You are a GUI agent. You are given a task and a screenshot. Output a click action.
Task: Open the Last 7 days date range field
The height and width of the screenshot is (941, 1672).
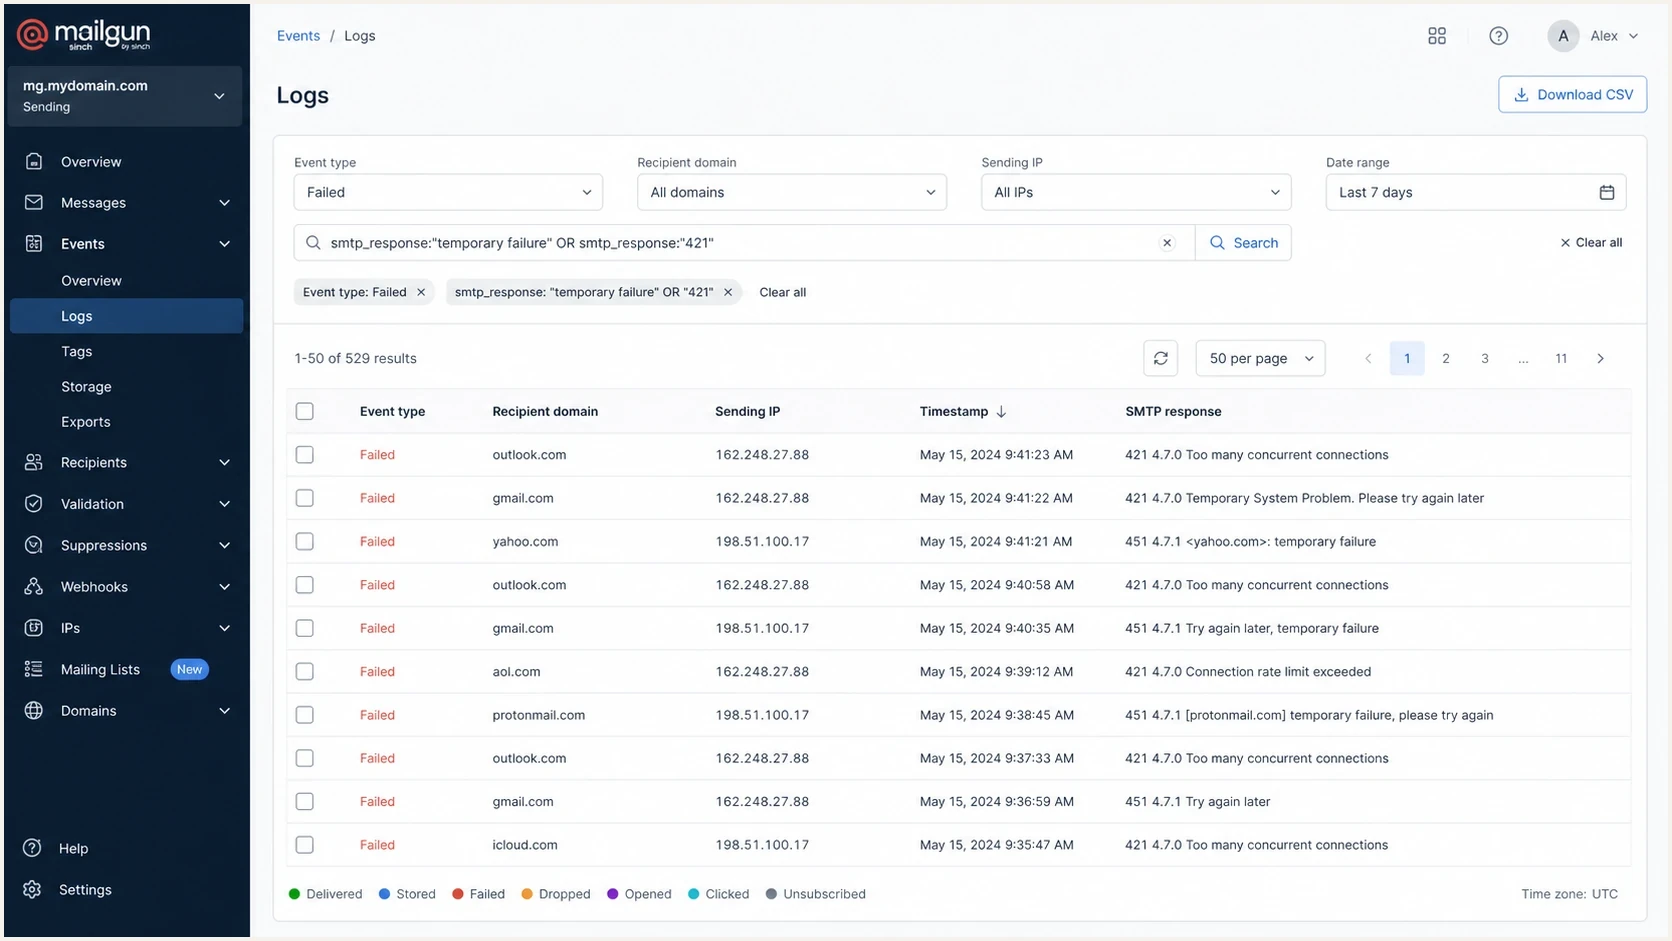click(x=1476, y=192)
